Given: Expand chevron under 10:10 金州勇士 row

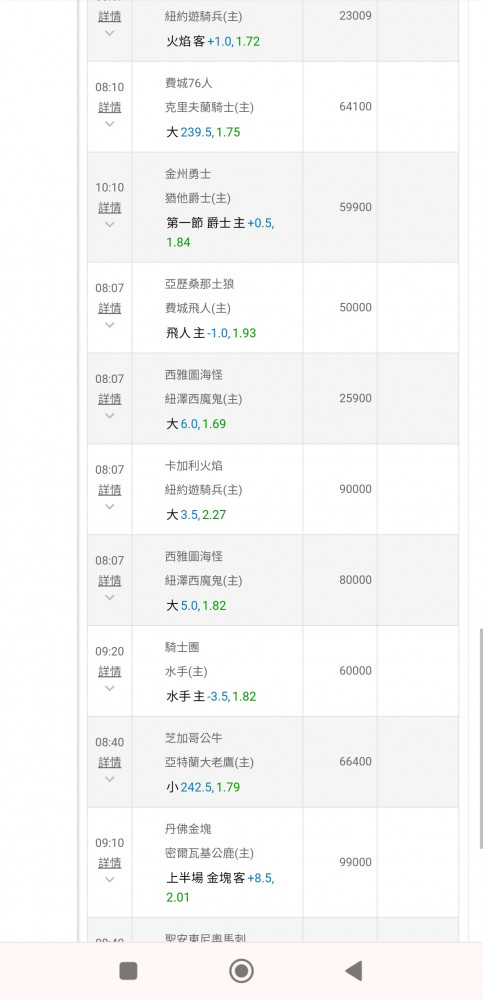Looking at the screenshot, I should [x=110, y=224].
